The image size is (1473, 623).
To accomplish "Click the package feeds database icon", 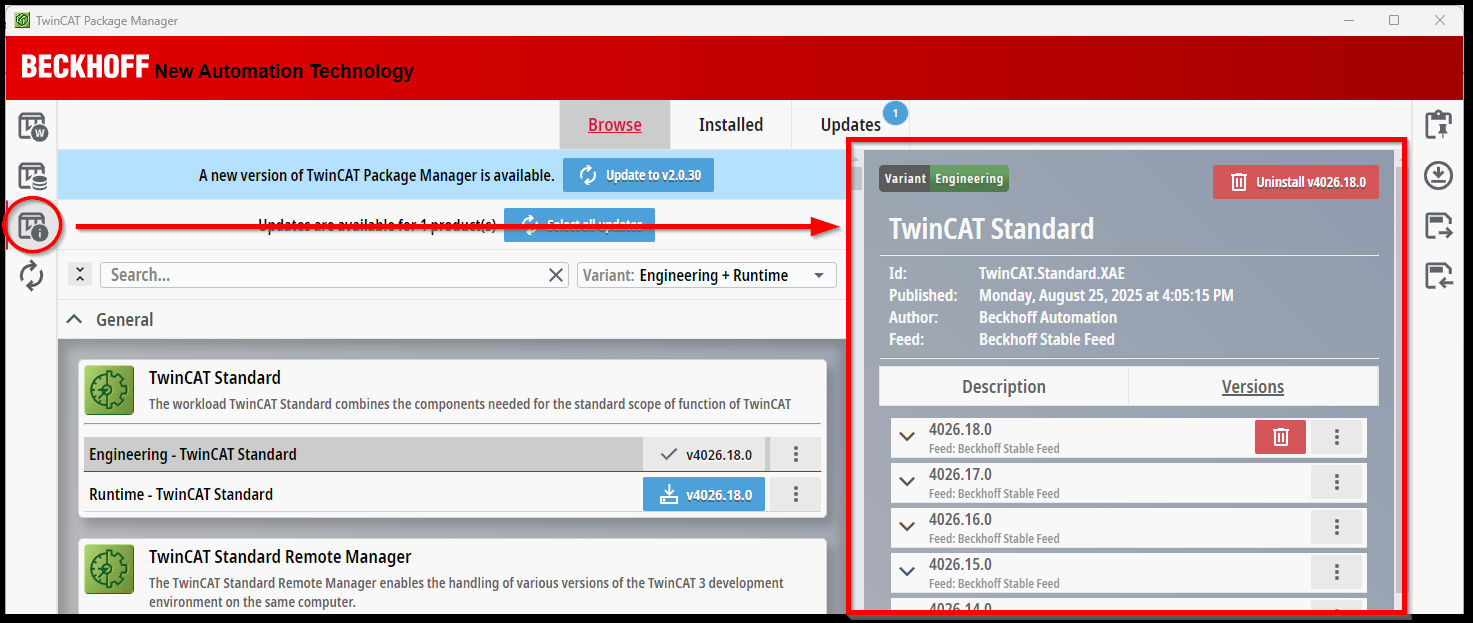I will click(x=32, y=176).
